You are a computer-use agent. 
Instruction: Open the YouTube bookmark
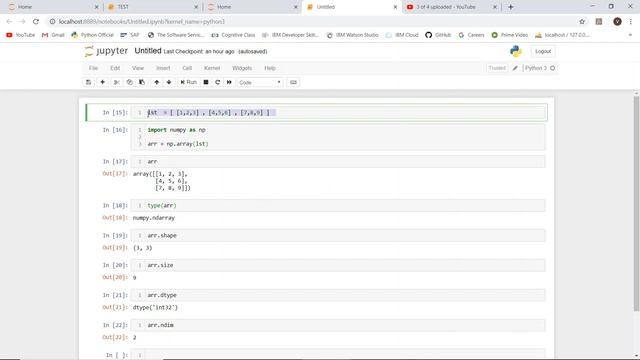click(20, 35)
